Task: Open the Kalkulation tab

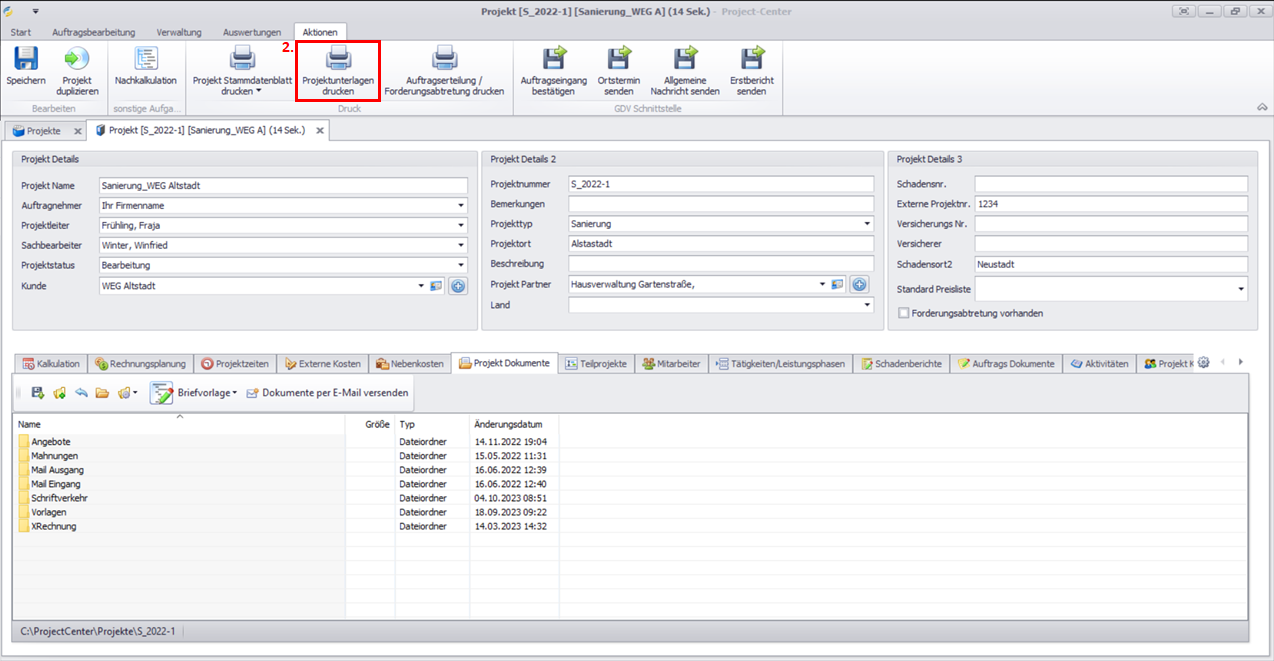Action: click(50, 364)
